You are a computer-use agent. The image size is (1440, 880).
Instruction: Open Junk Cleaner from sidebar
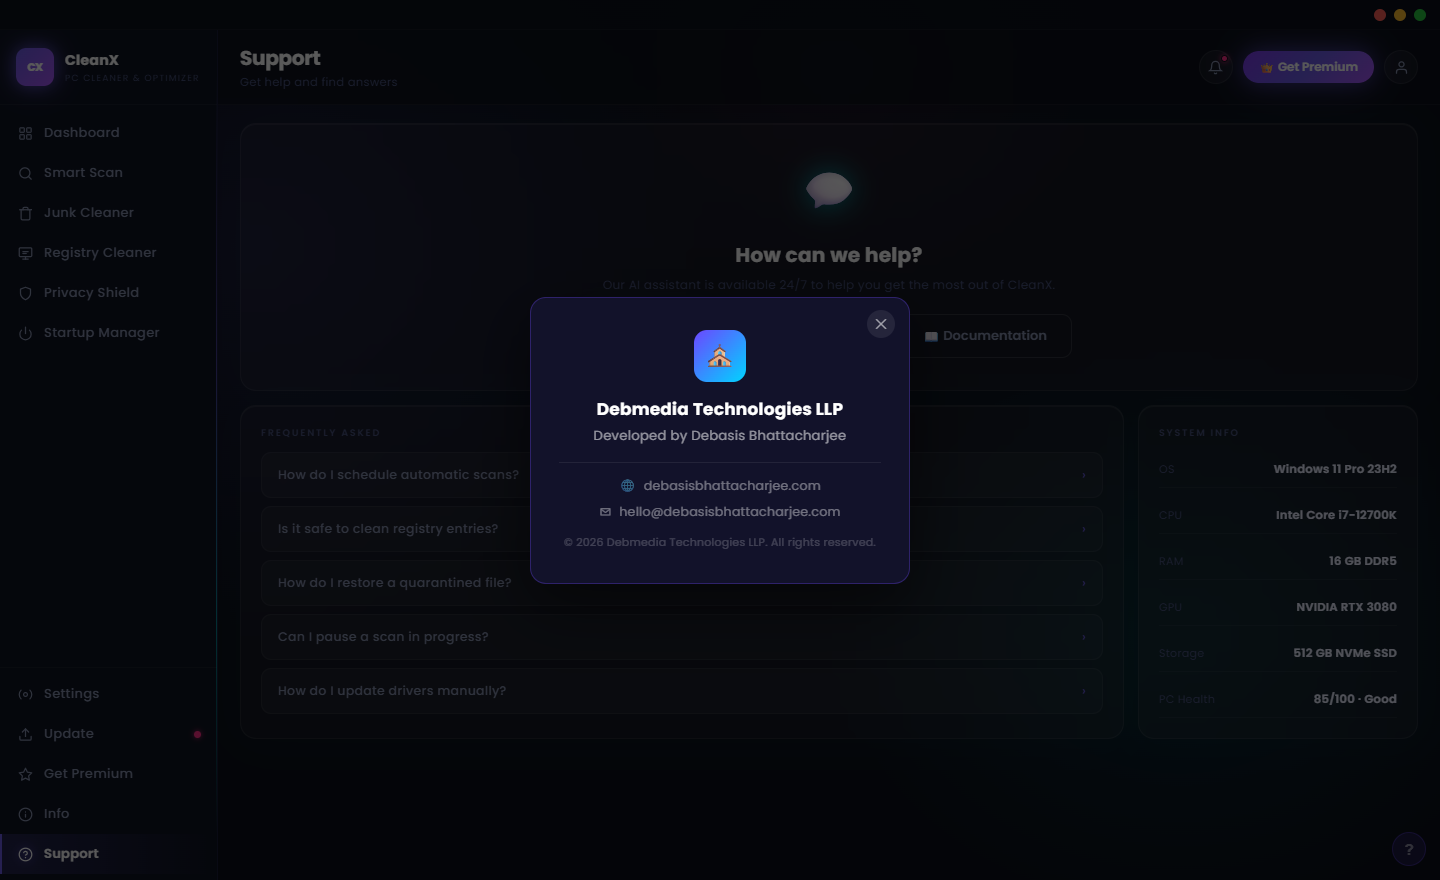point(108,213)
